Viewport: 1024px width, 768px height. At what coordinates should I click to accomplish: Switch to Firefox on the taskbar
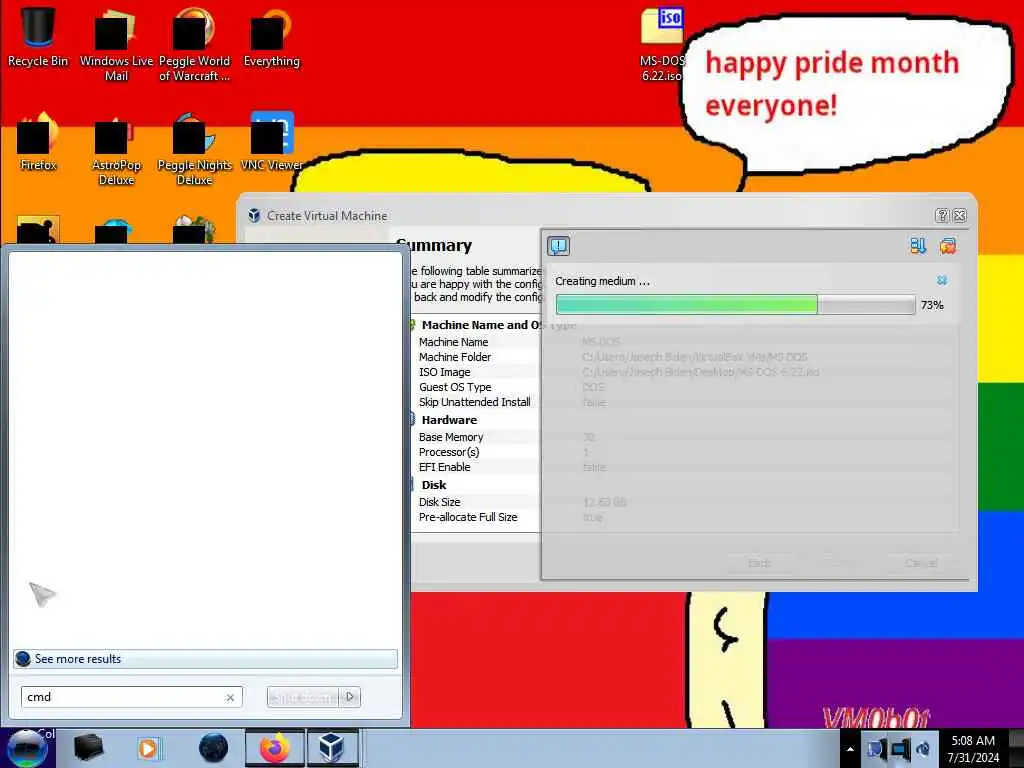coord(274,748)
